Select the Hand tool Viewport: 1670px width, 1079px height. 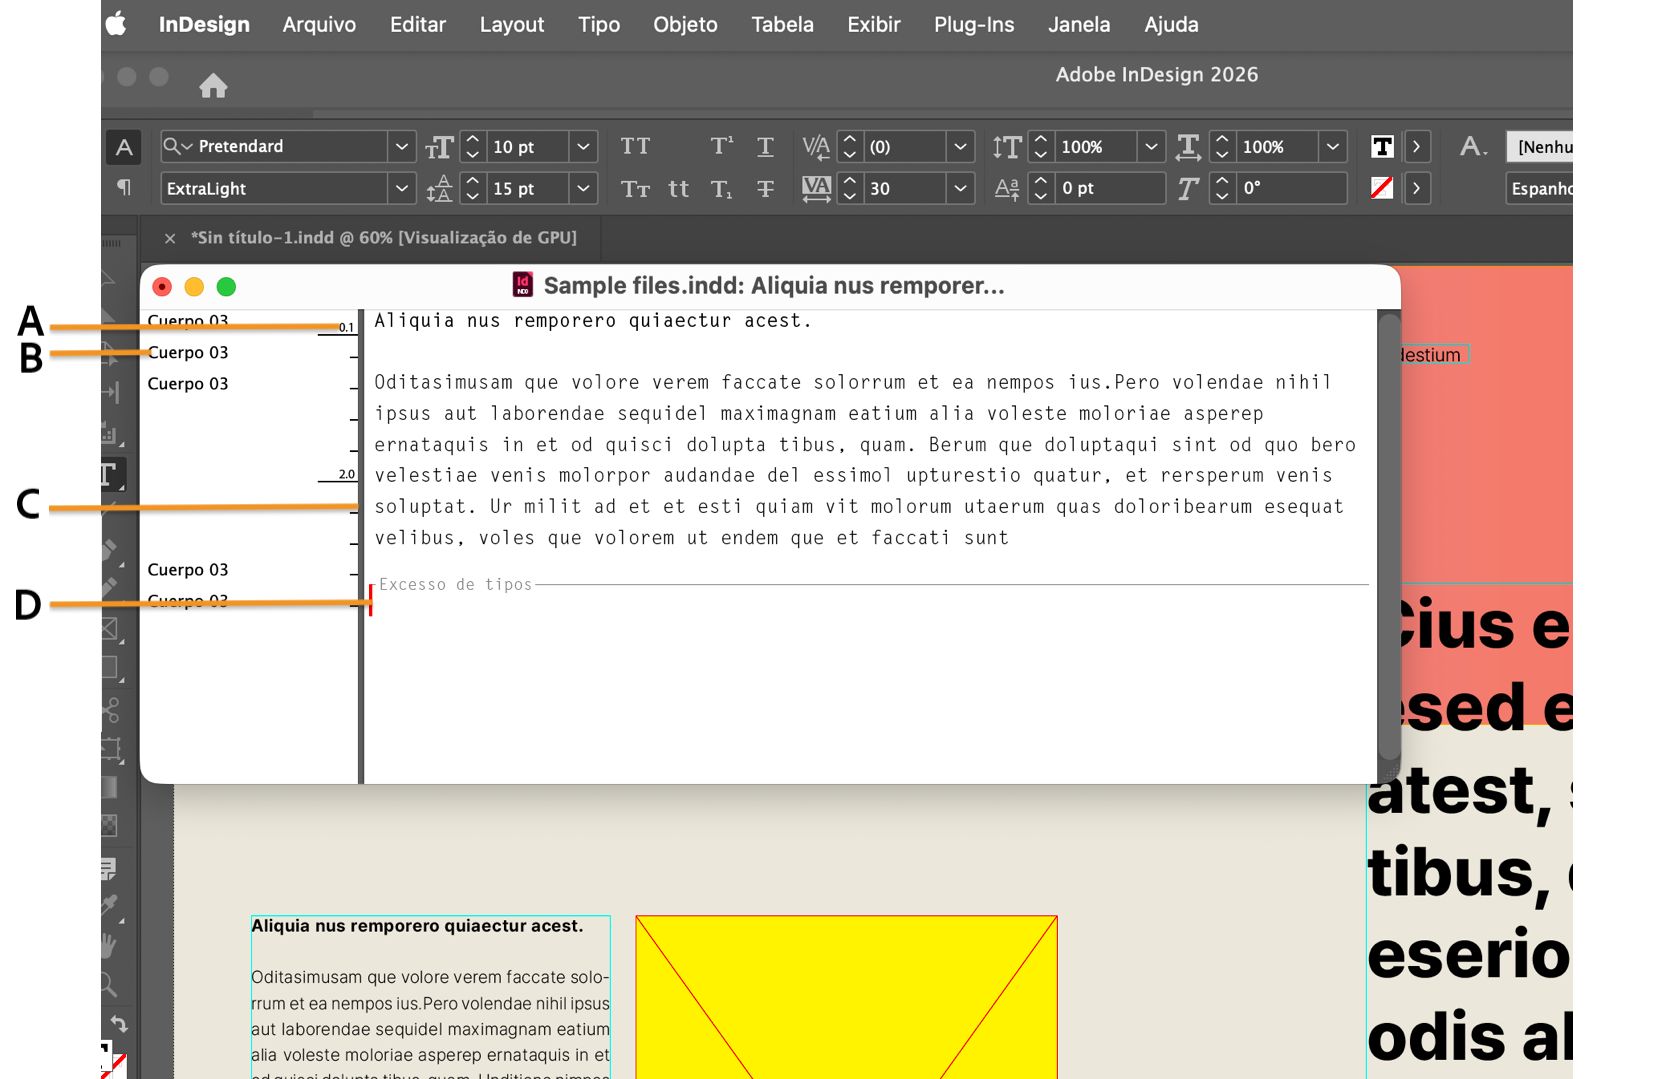[x=109, y=945]
